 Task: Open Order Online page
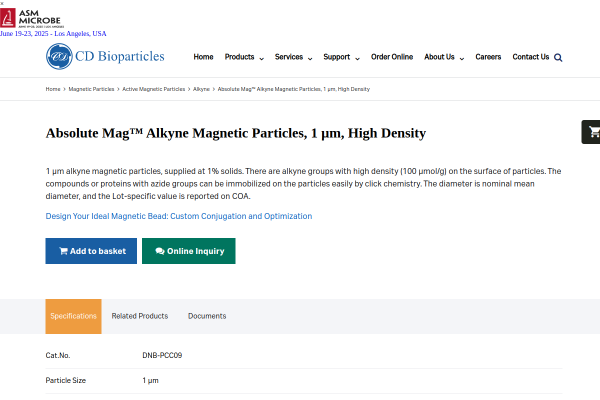point(392,57)
